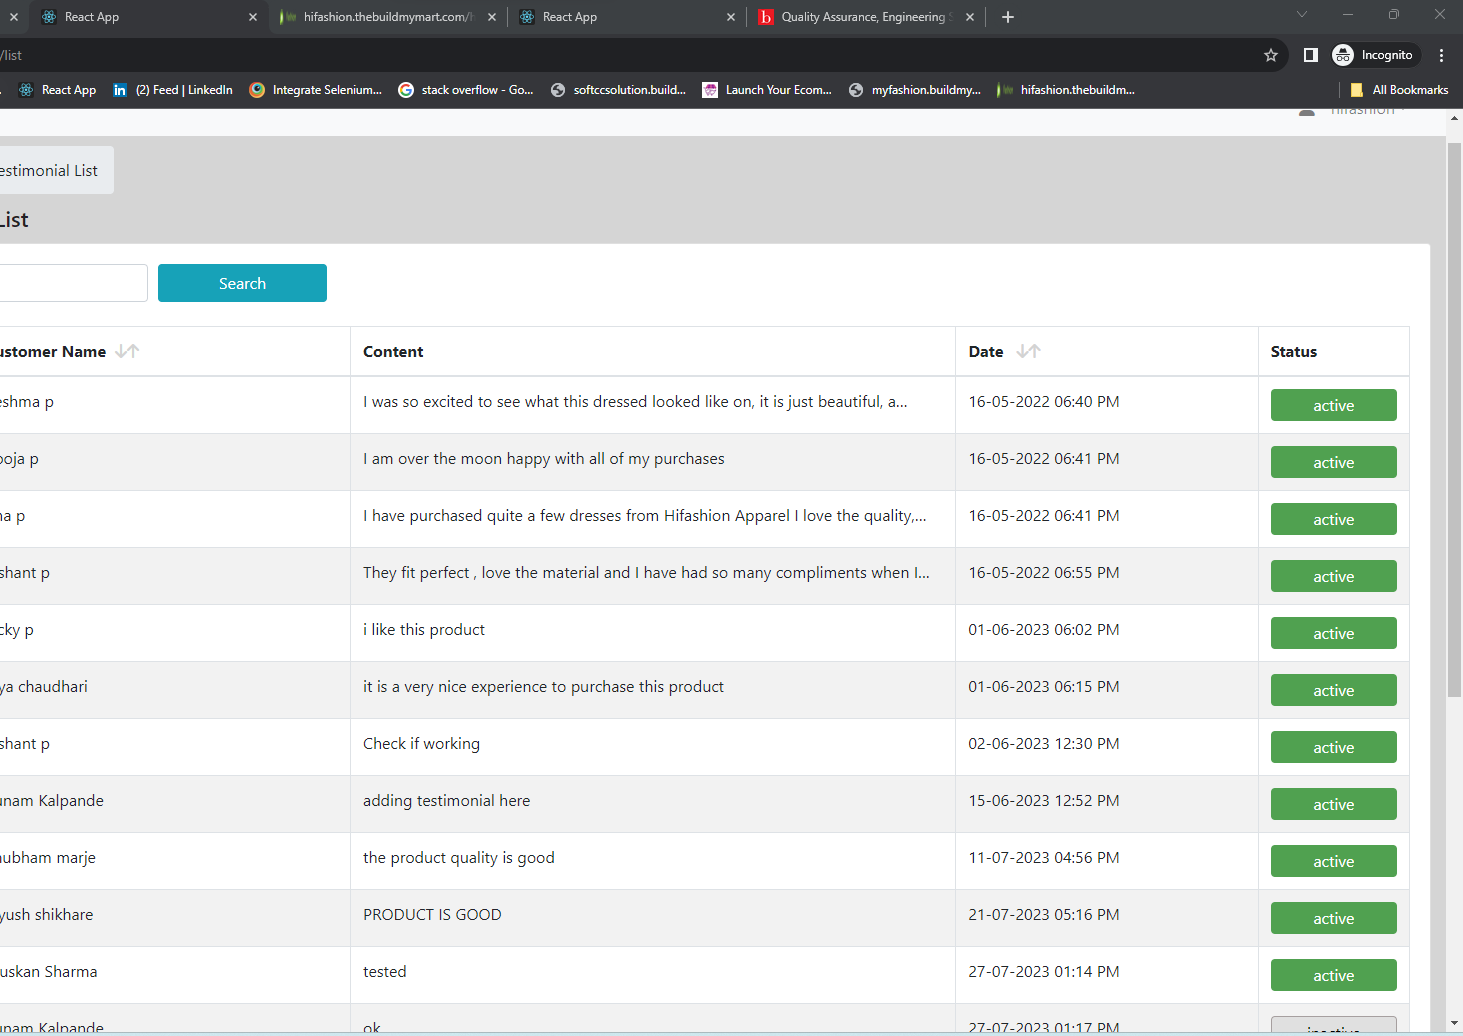The image size is (1463, 1036).
Task: Open the Testimonial List breadcrumb tab
Action: click(55, 170)
